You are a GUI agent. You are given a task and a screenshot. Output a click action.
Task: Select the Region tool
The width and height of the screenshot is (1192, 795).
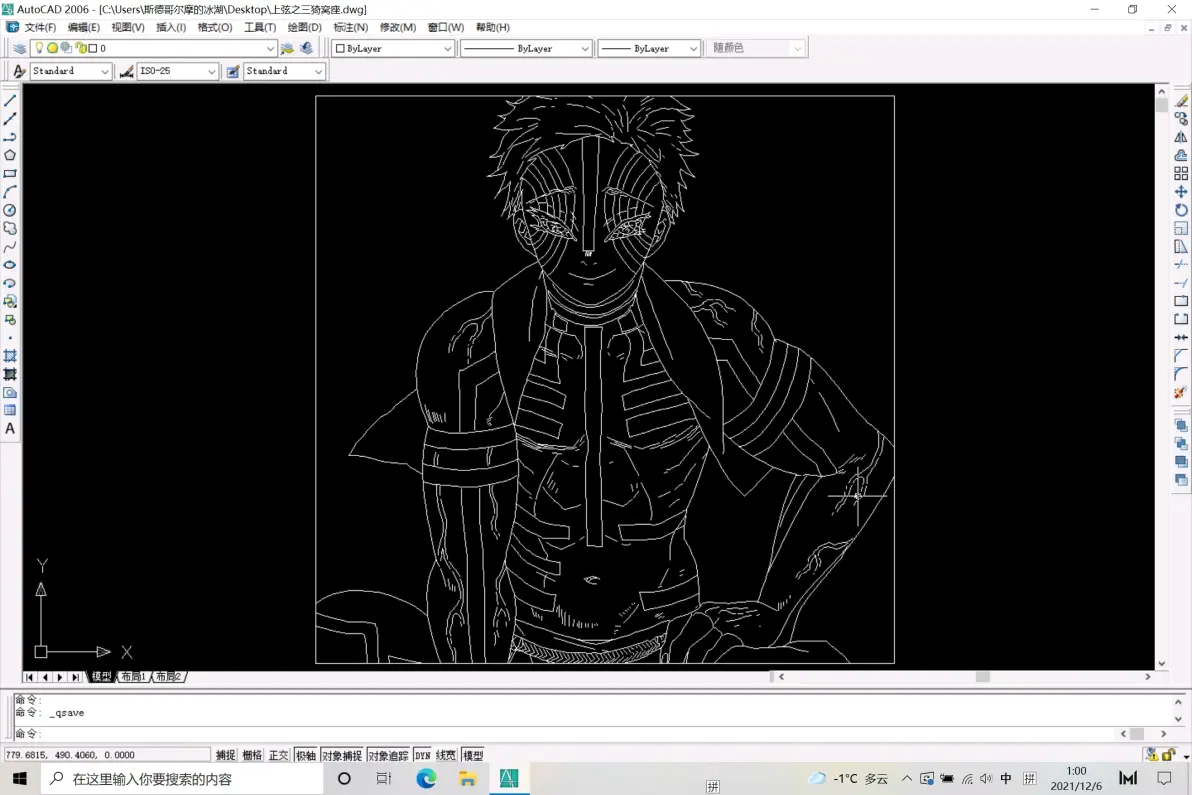(x=10, y=392)
